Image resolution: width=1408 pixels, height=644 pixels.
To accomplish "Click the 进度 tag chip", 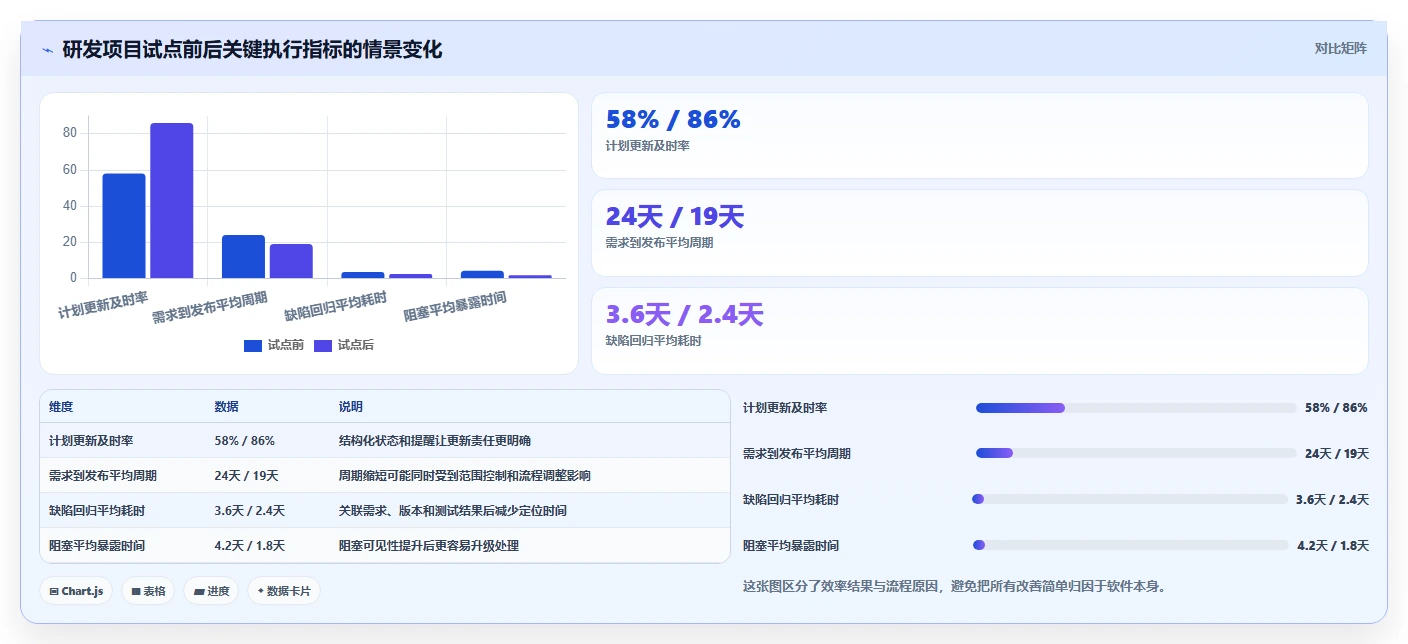I will (x=211, y=591).
